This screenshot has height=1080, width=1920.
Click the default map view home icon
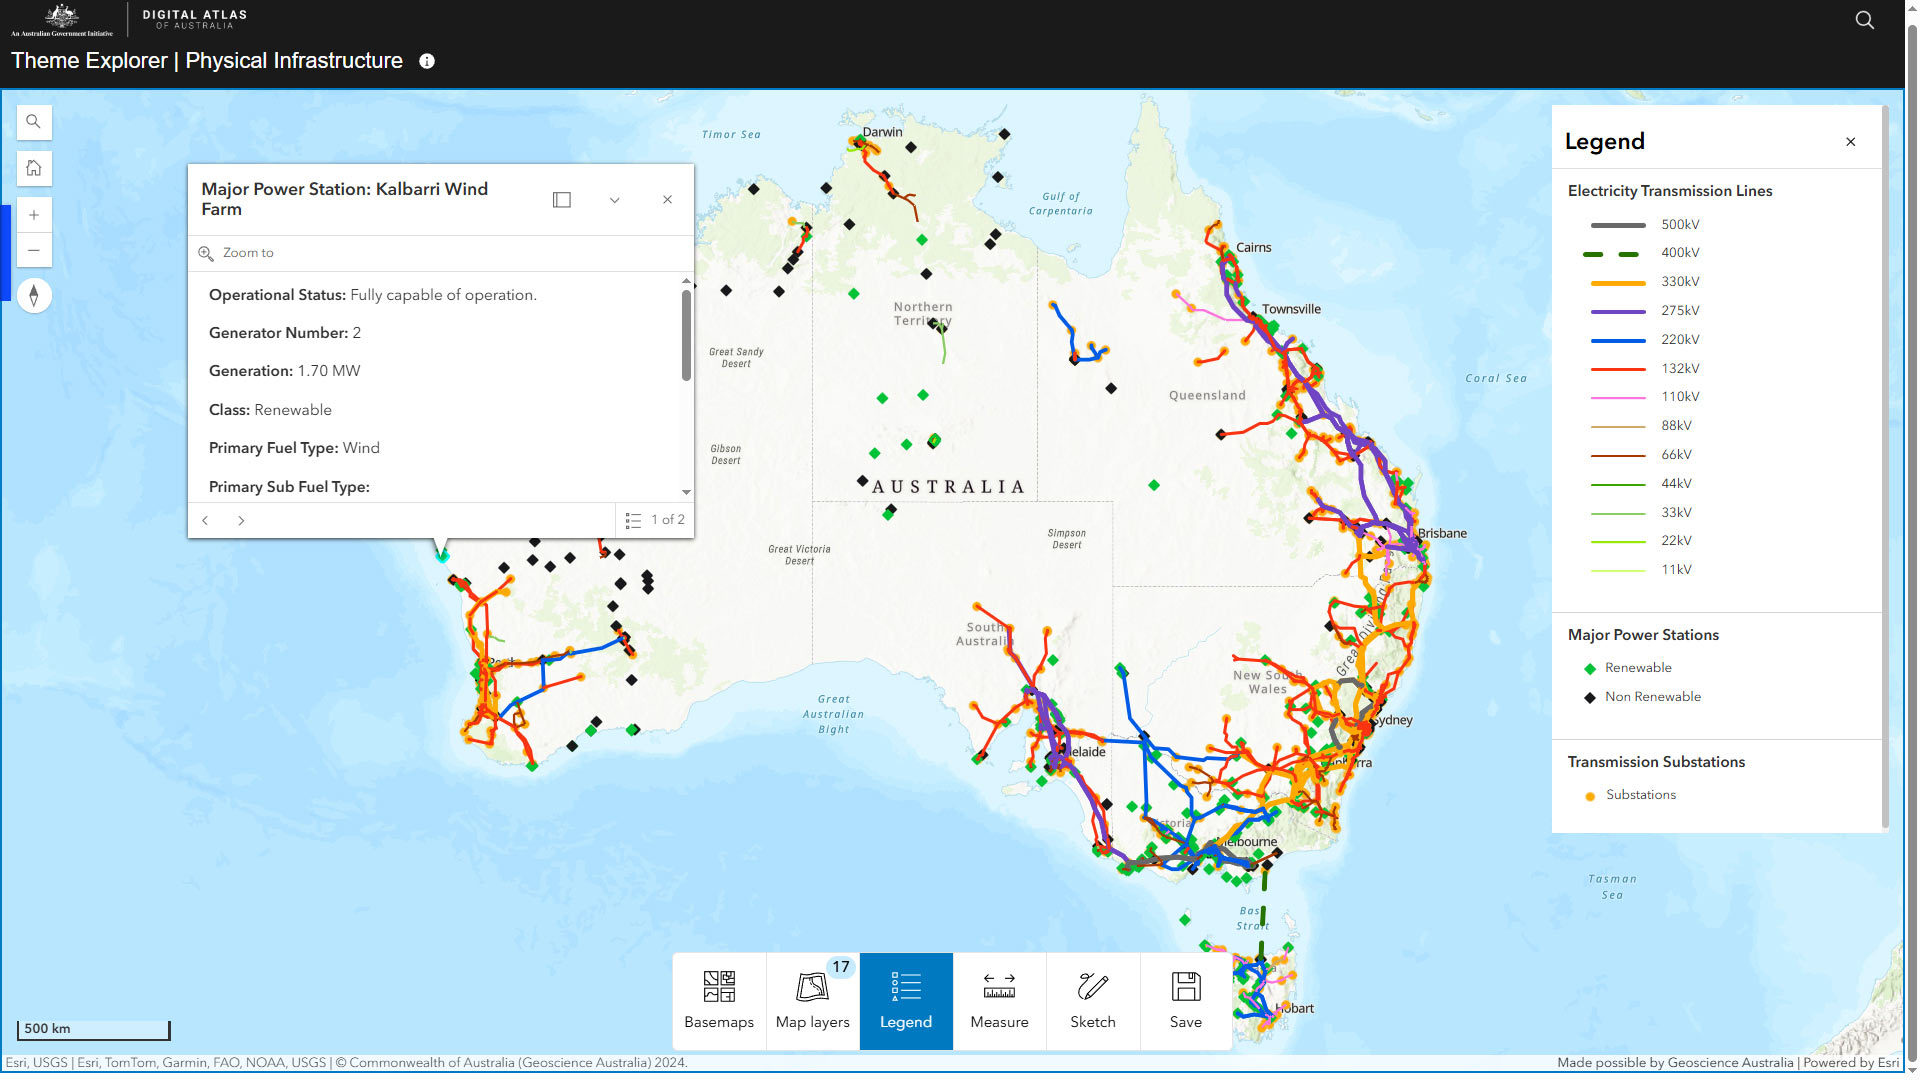pyautogui.click(x=34, y=168)
